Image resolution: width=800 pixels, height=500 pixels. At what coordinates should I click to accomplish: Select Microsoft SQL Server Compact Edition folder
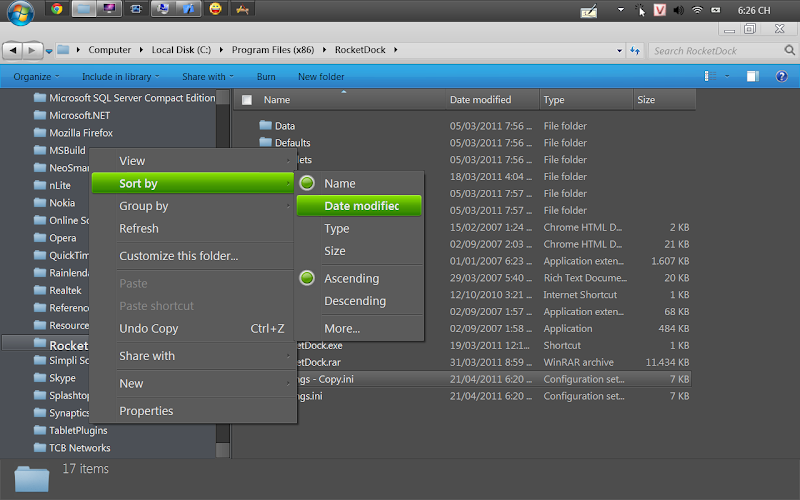[124, 97]
